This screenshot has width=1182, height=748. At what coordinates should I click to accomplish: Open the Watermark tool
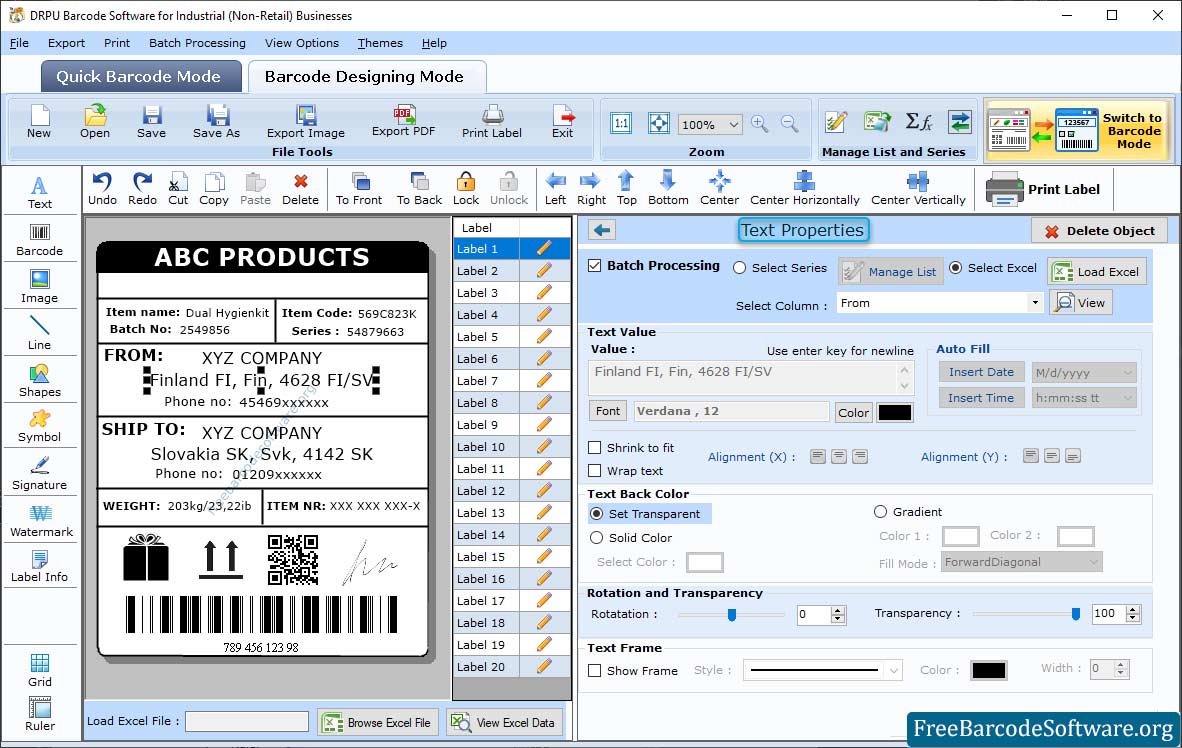coord(41,521)
